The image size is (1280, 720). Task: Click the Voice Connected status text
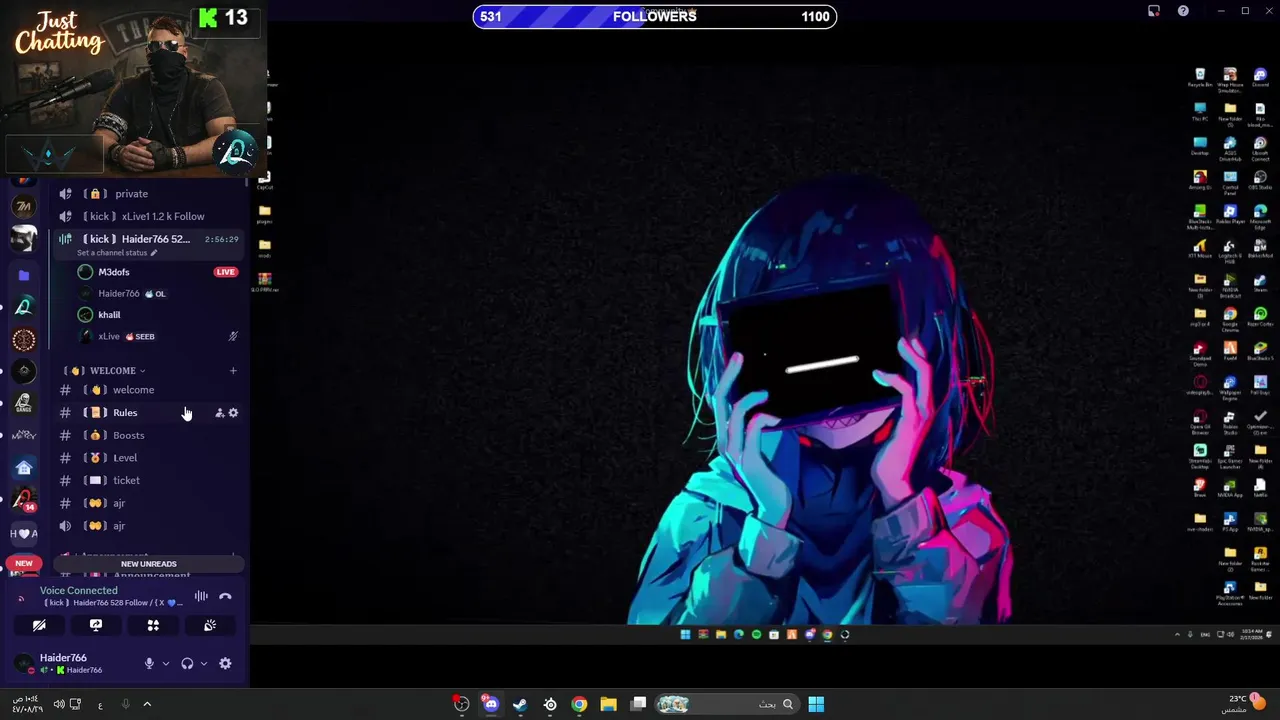pos(79,591)
